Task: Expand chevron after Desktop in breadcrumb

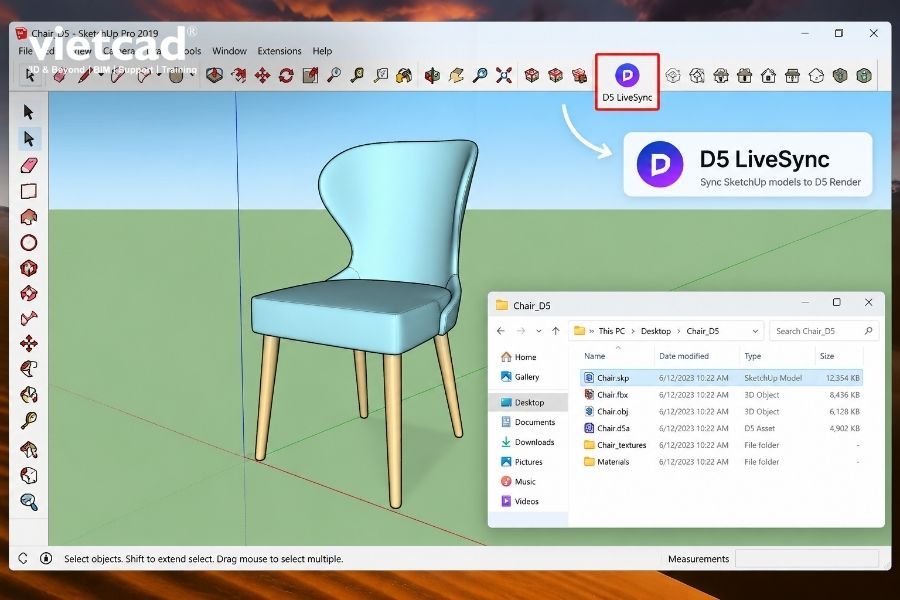Action: pyautogui.click(x=678, y=331)
